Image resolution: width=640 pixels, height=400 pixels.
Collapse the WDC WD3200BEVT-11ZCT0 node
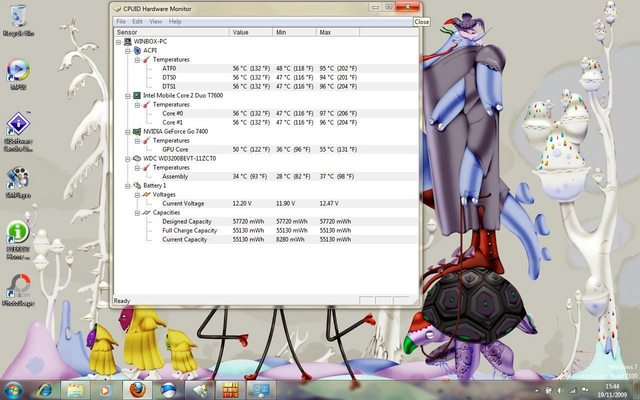(128, 158)
